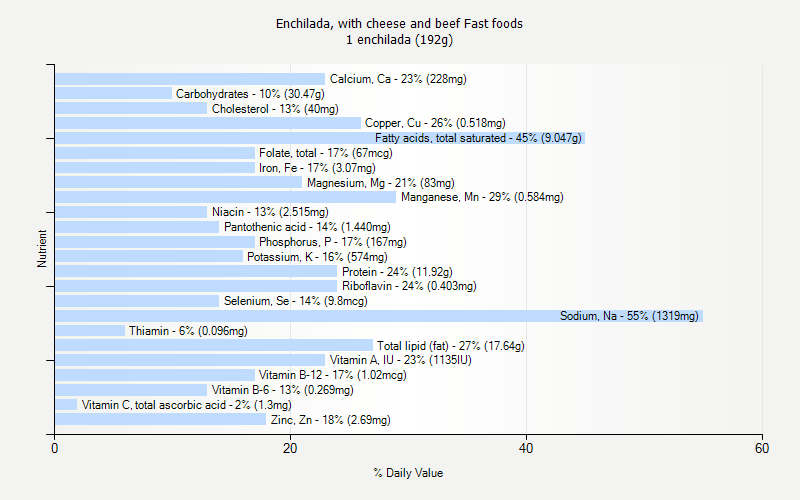Click the 'Copper, Cu - 26% (0.518mg)' label
This screenshot has width=800, height=500.
tap(435, 123)
